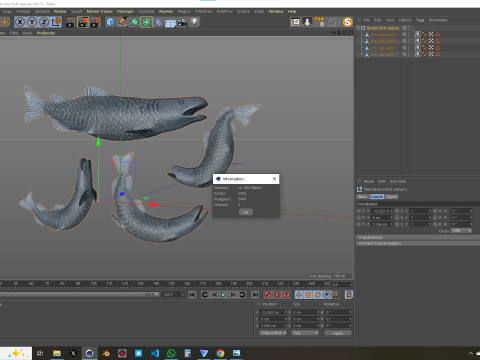Toggle Autokeying red button
The width and height of the screenshot is (480, 360).
coord(277,295)
